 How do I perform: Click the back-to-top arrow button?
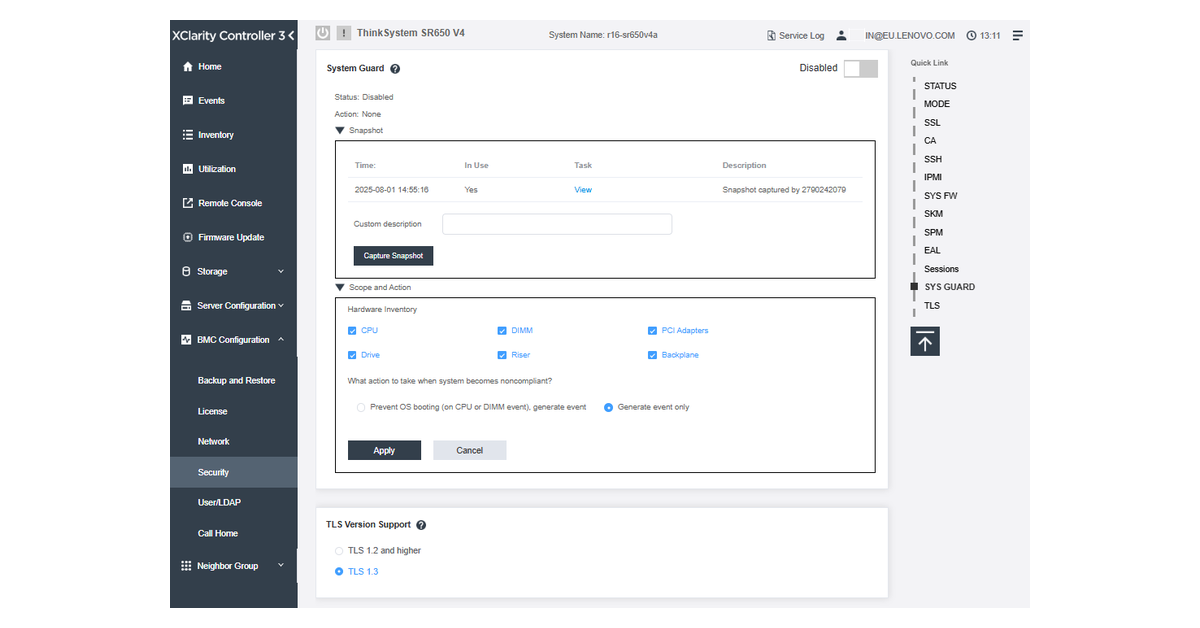pyautogui.click(x=925, y=341)
